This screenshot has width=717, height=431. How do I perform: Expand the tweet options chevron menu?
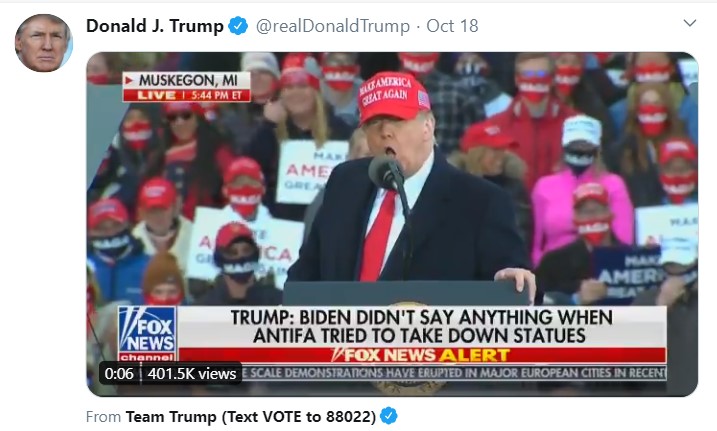pyautogui.click(x=690, y=23)
